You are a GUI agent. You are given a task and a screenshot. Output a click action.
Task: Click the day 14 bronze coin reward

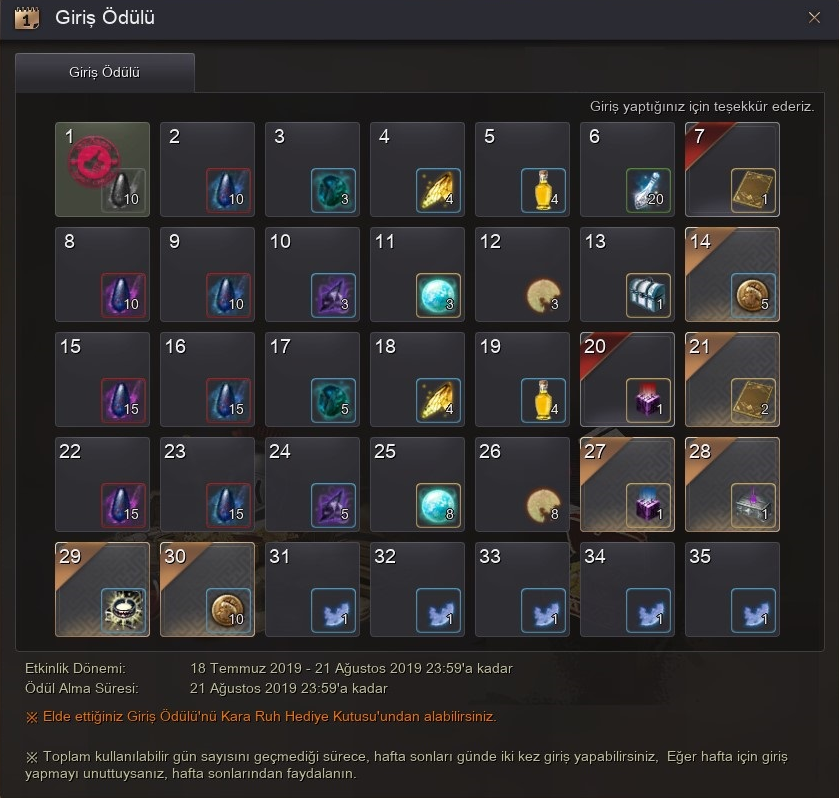pos(753,295)
